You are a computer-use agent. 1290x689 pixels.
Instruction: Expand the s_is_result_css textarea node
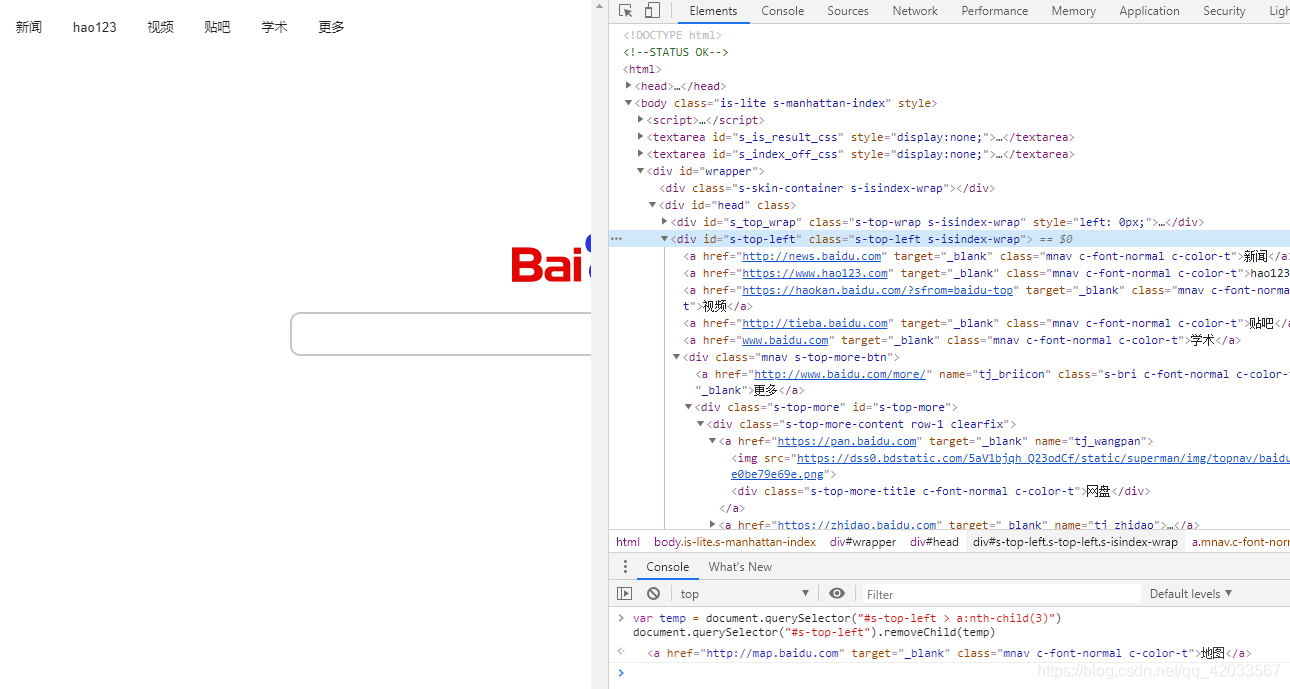641,137
